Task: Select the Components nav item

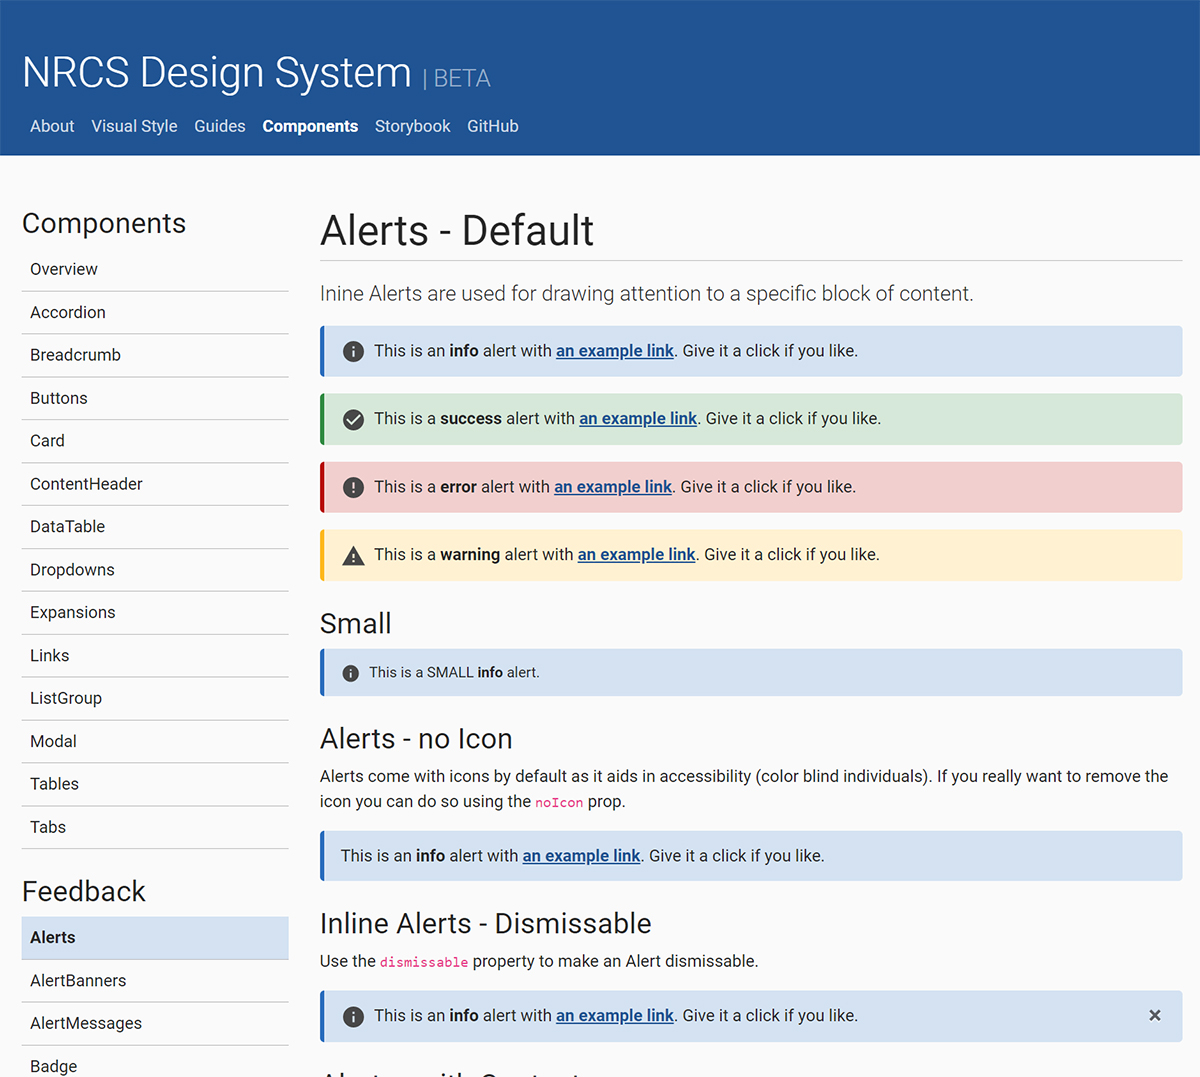Action: 310,126
